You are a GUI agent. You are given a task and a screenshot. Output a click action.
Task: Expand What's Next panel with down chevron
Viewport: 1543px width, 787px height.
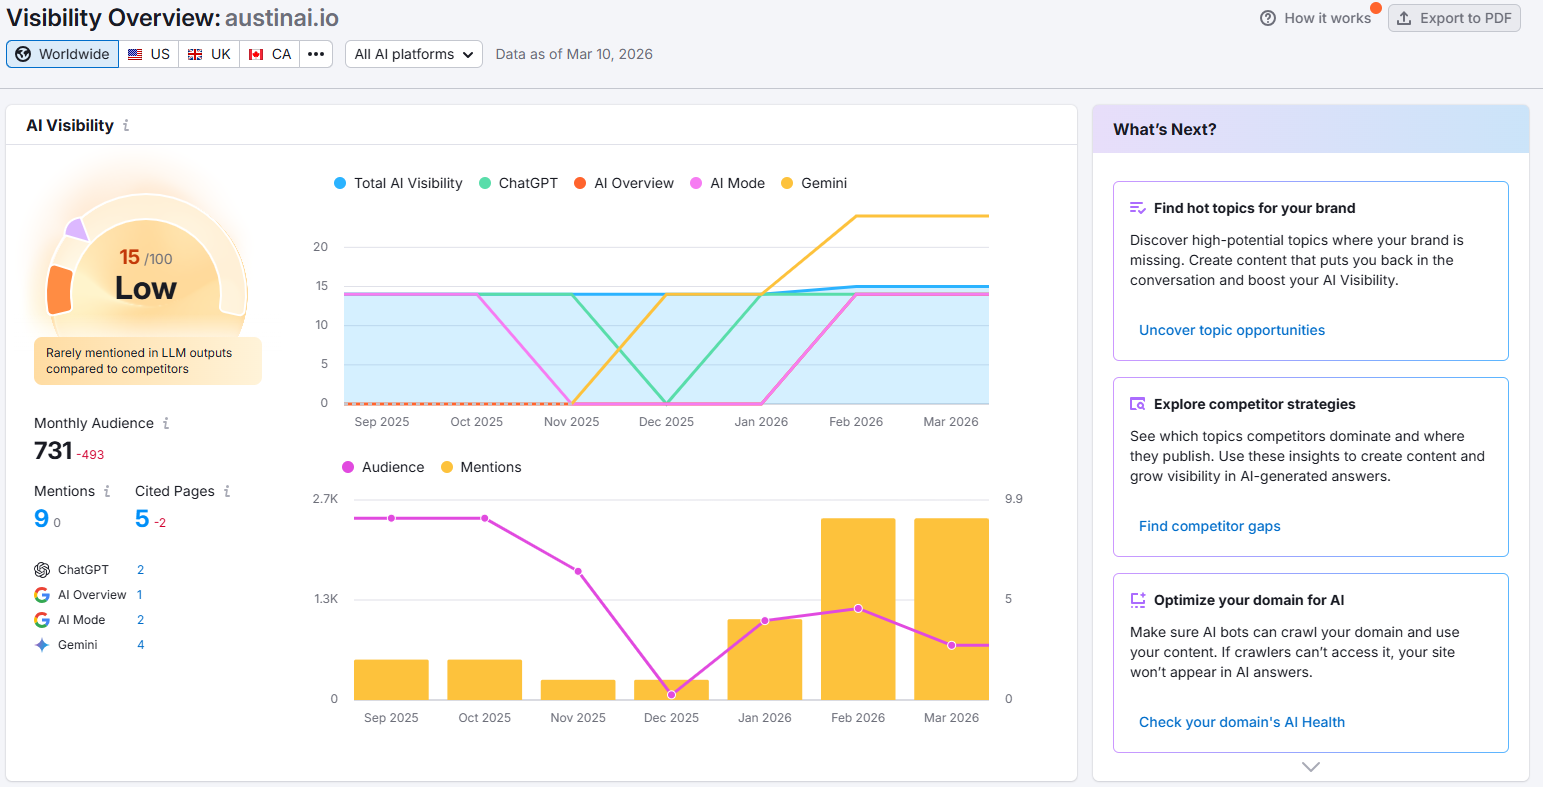pyautogui.click(x=1311, y=766)
